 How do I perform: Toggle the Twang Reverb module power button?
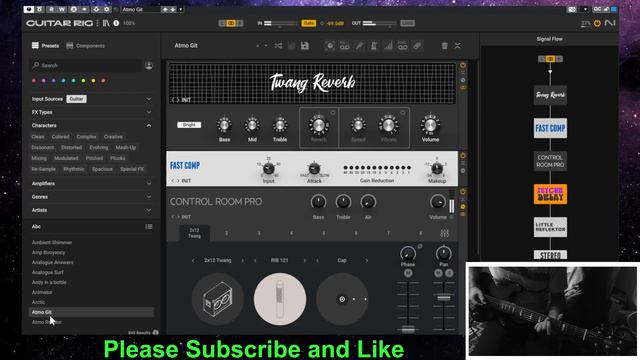(x=463, y=65)
